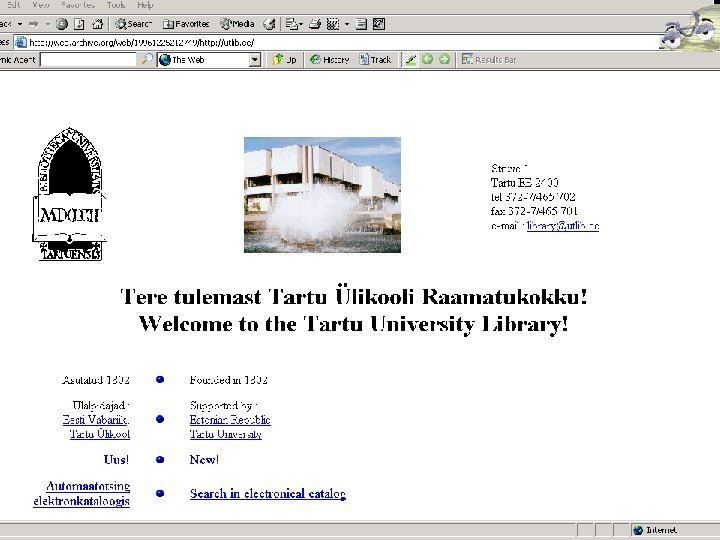The image size is (720, 540).
Task: Open Automaatotsing elektronkataloogis link
Action: pyautogui.click(x=82, y=493)
